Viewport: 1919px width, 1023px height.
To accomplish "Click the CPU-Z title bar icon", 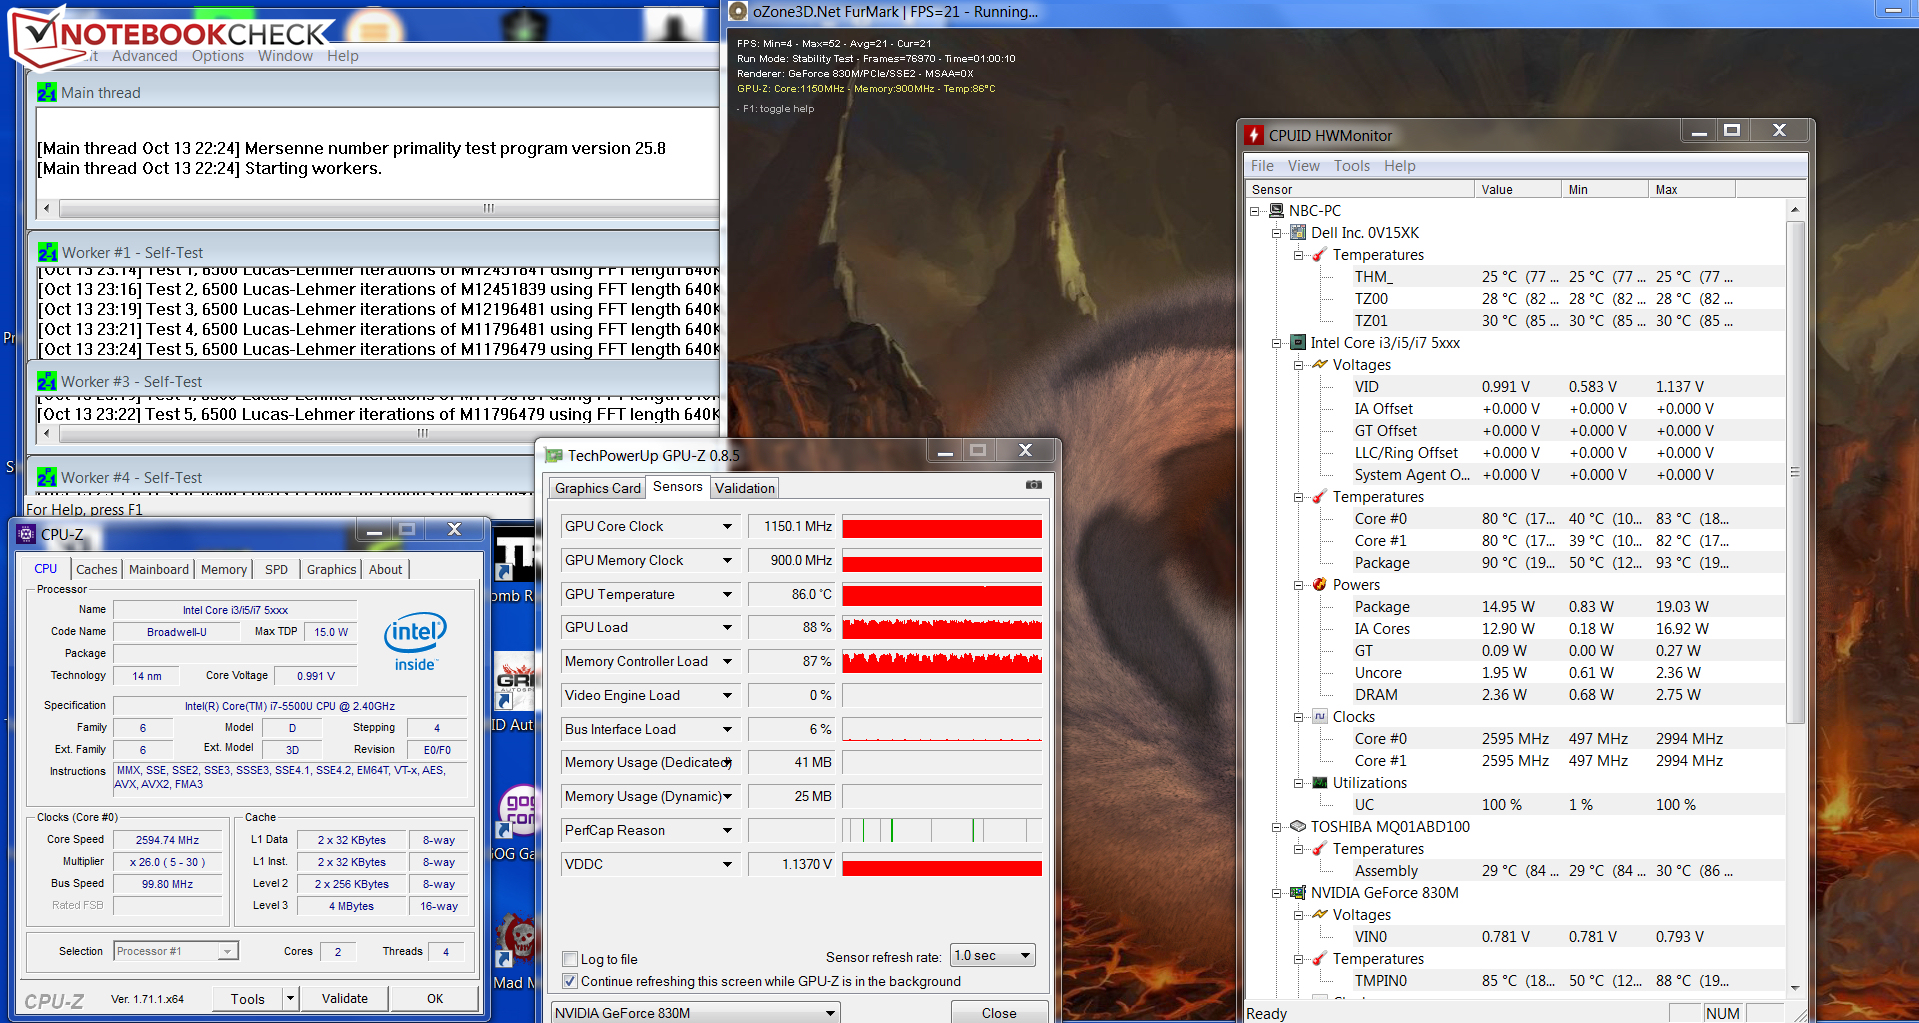I will pyautogui.click(x=26, y=534).
